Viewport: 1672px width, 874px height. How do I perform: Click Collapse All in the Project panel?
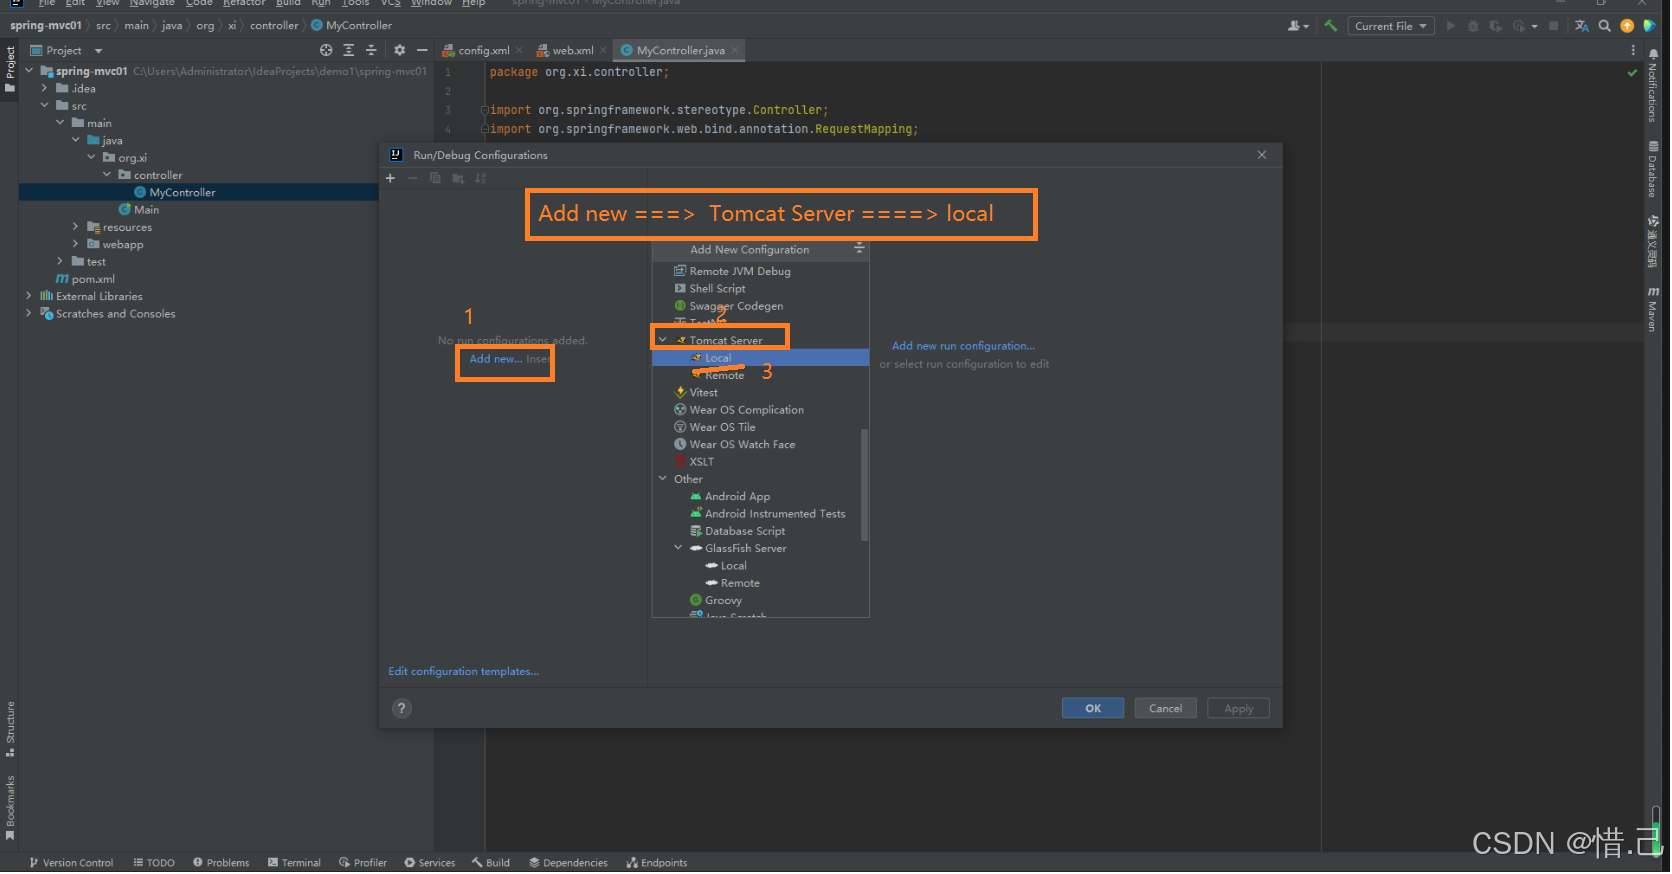[x=371, y=50]
